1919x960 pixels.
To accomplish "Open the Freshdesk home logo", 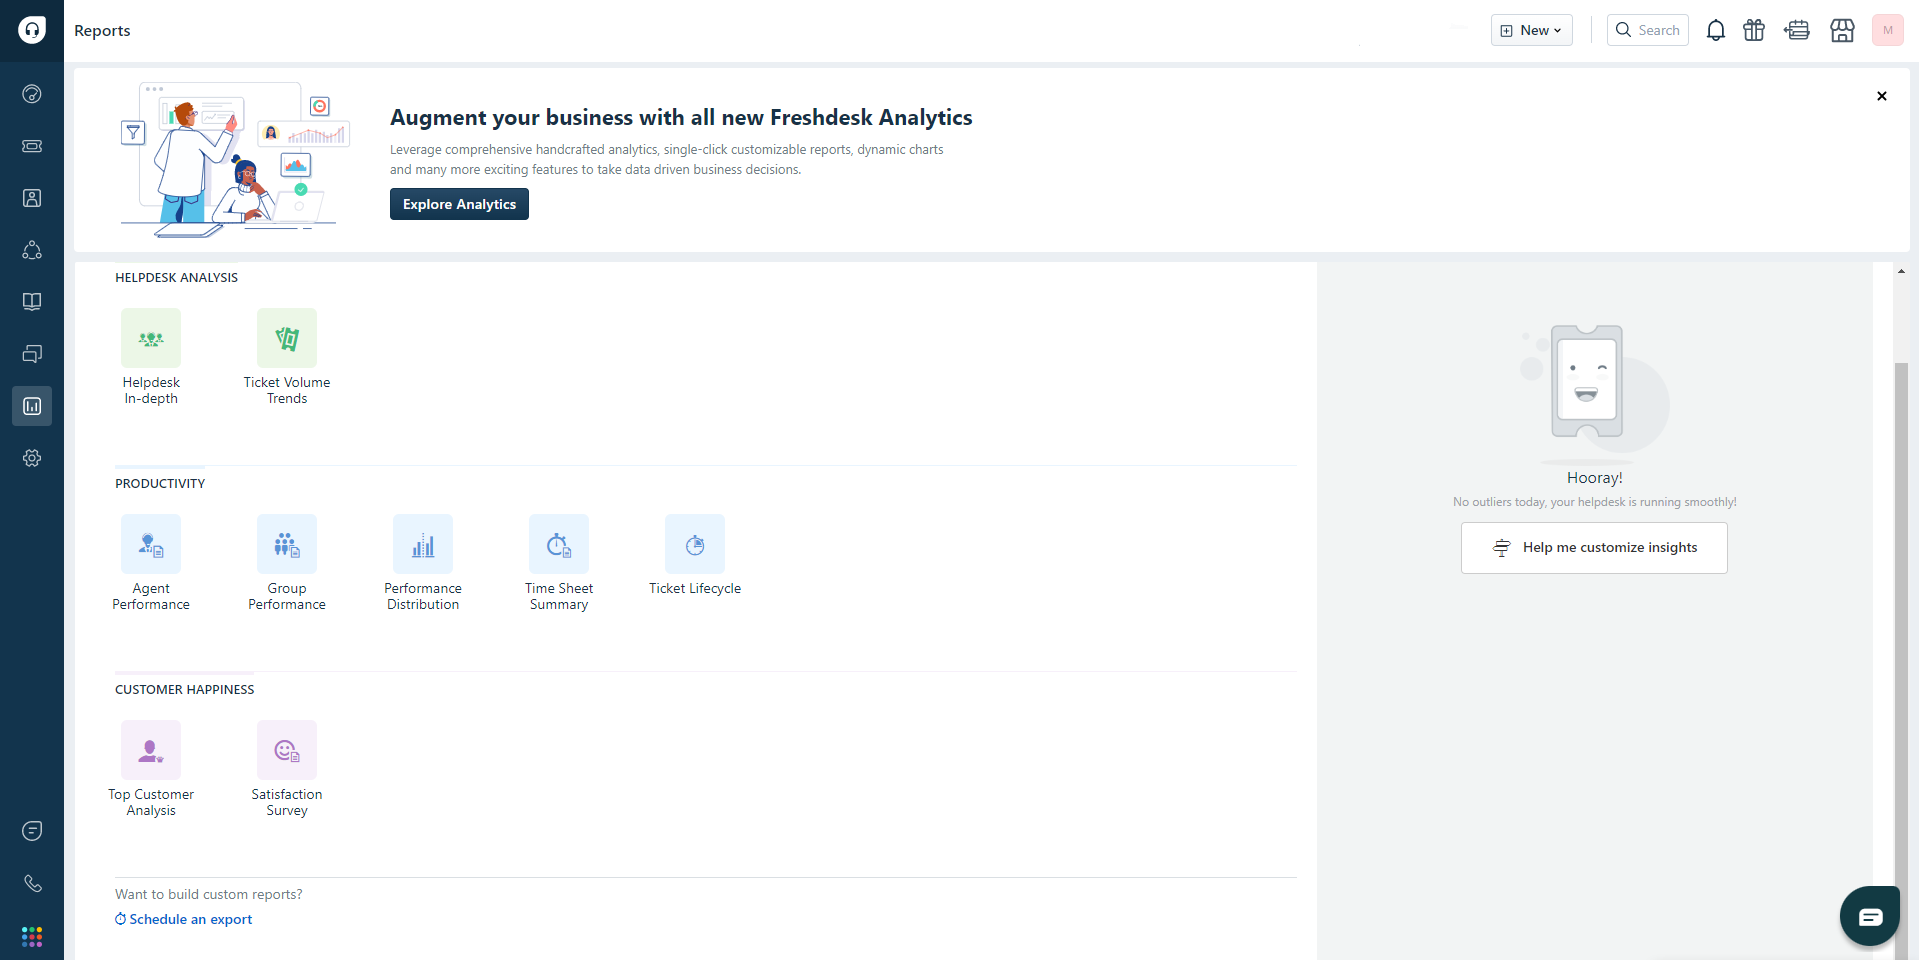I will [32, 30].
